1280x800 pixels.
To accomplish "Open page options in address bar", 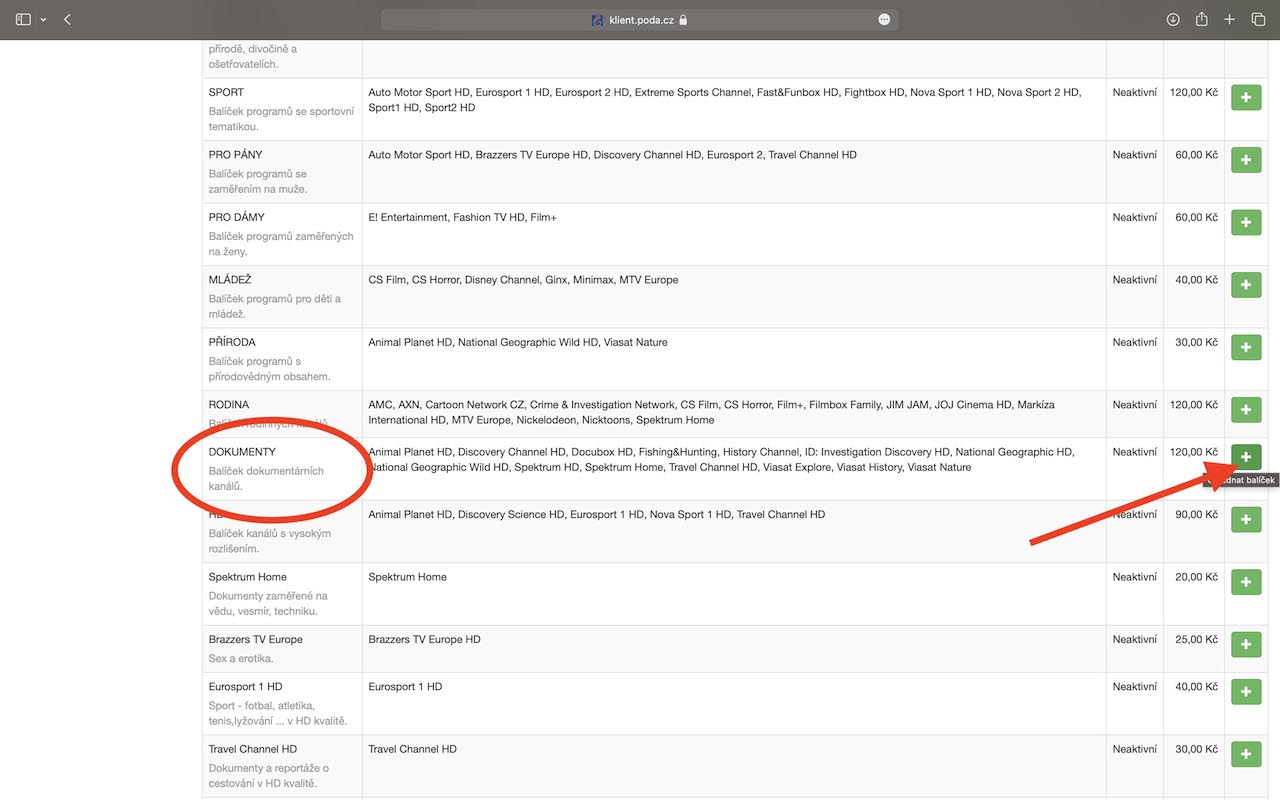I will [884, 19].
